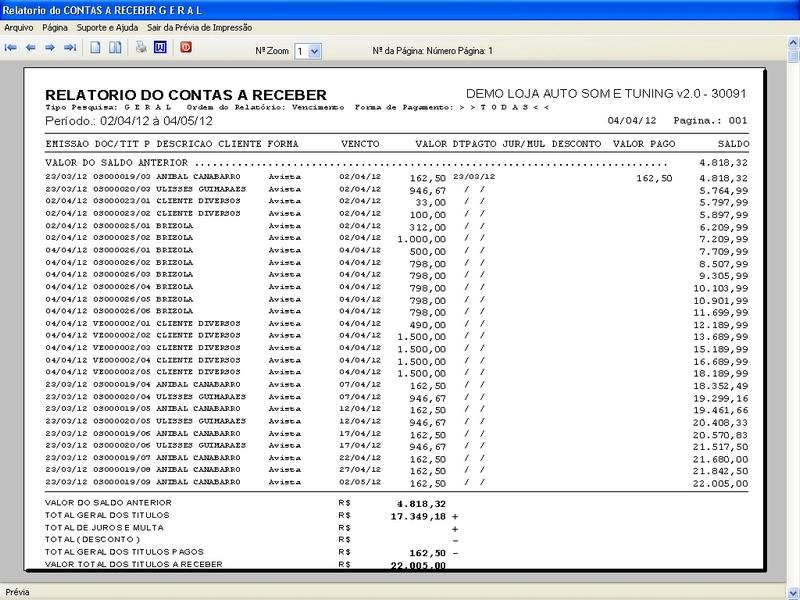Open the Arquivo menu
Image resolution: width=800 pixels, height=600 pixels.
click(x=19, y=28)
